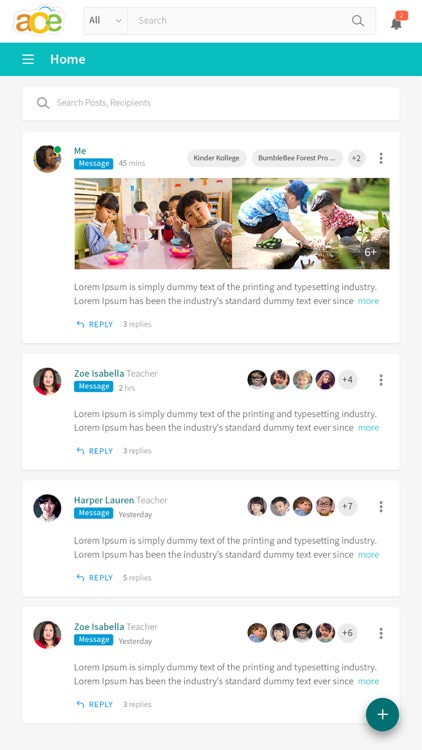
Task: Show the +7 more recipients on Harper's post
Action: click(x=347, y=506)
